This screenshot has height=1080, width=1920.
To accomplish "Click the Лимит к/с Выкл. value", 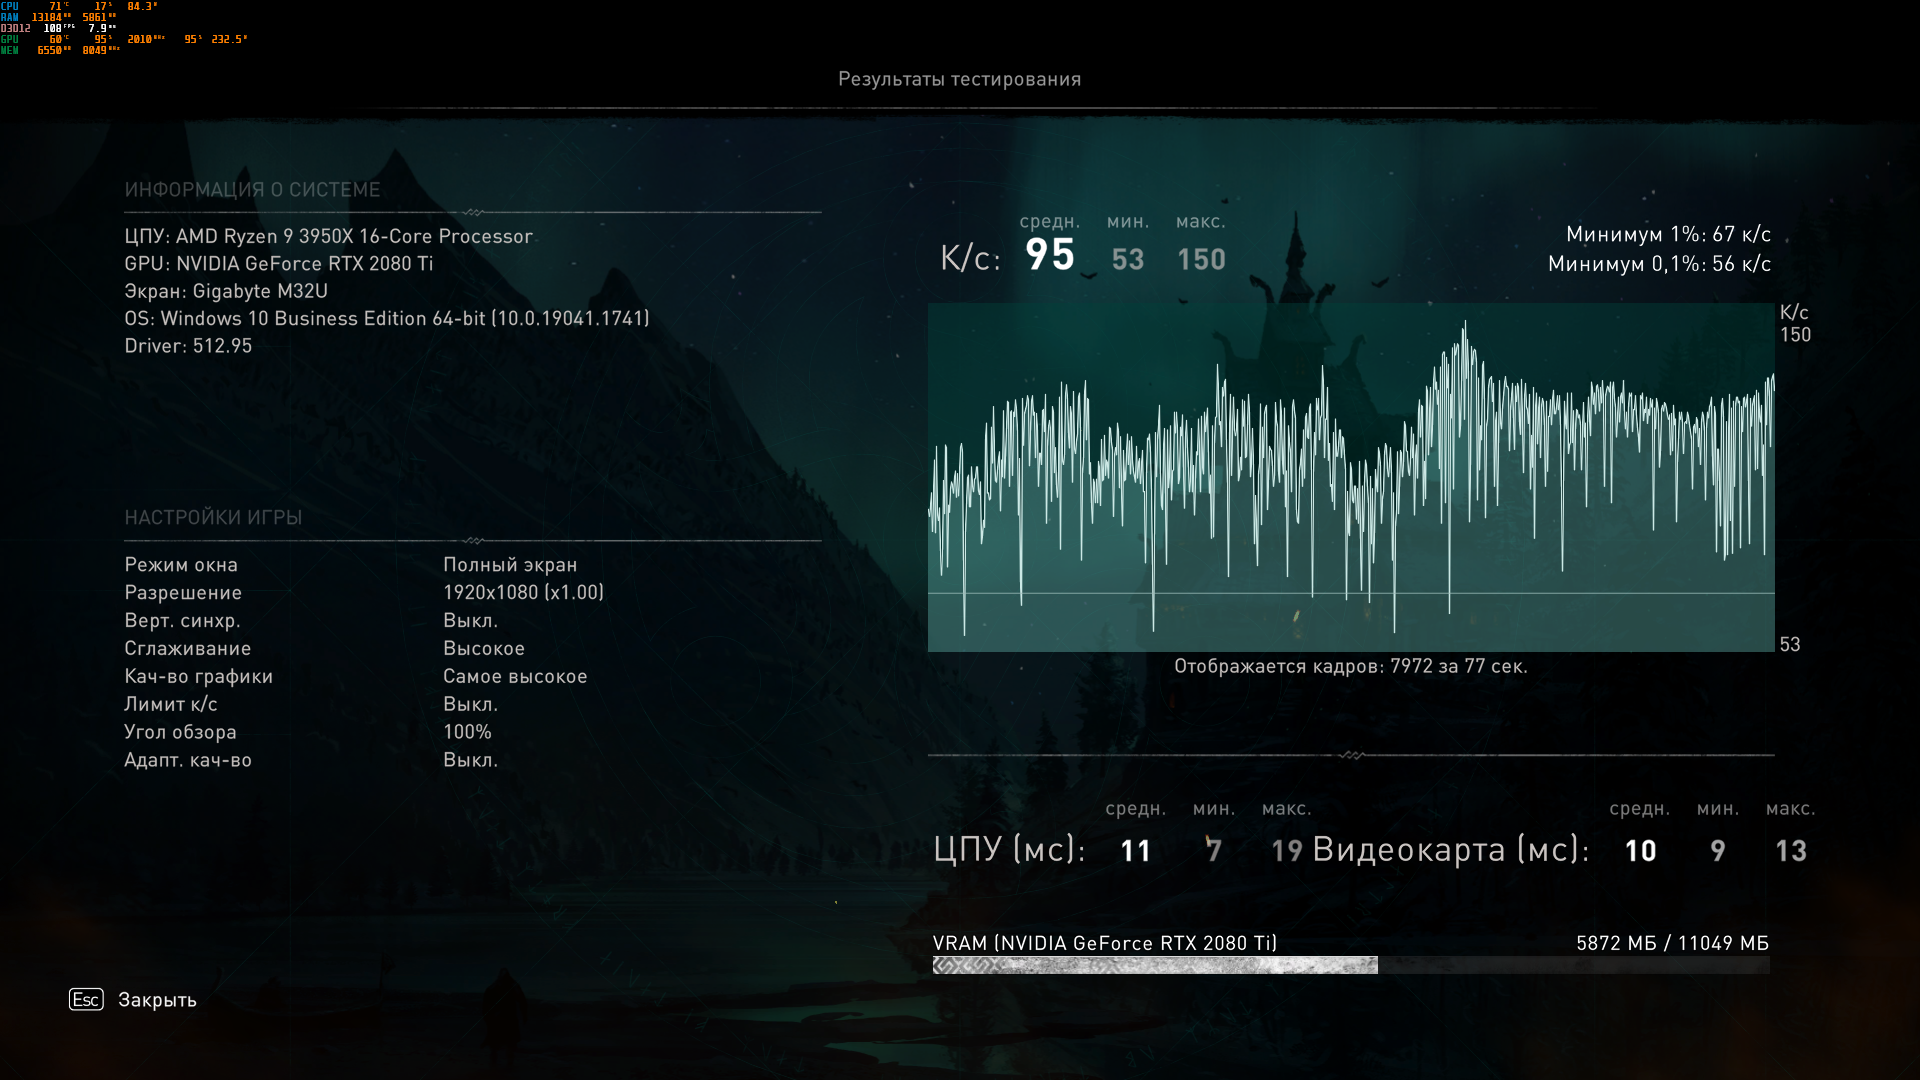I will 470,704.
